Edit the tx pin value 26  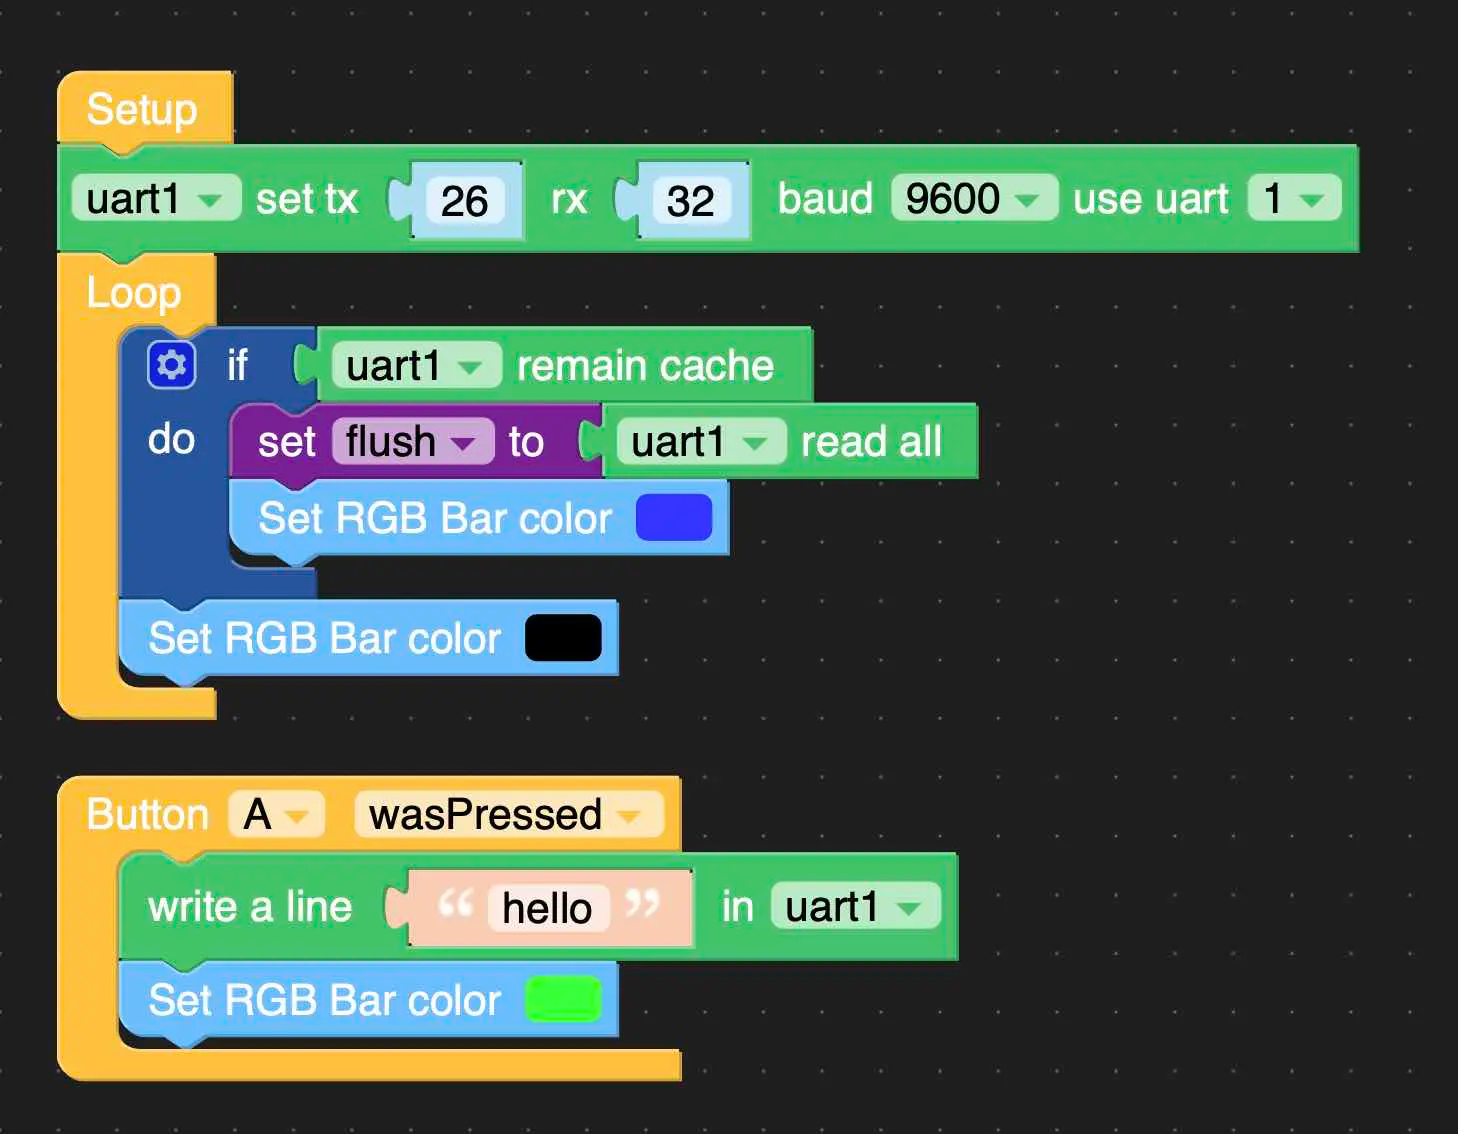point(464,201)
